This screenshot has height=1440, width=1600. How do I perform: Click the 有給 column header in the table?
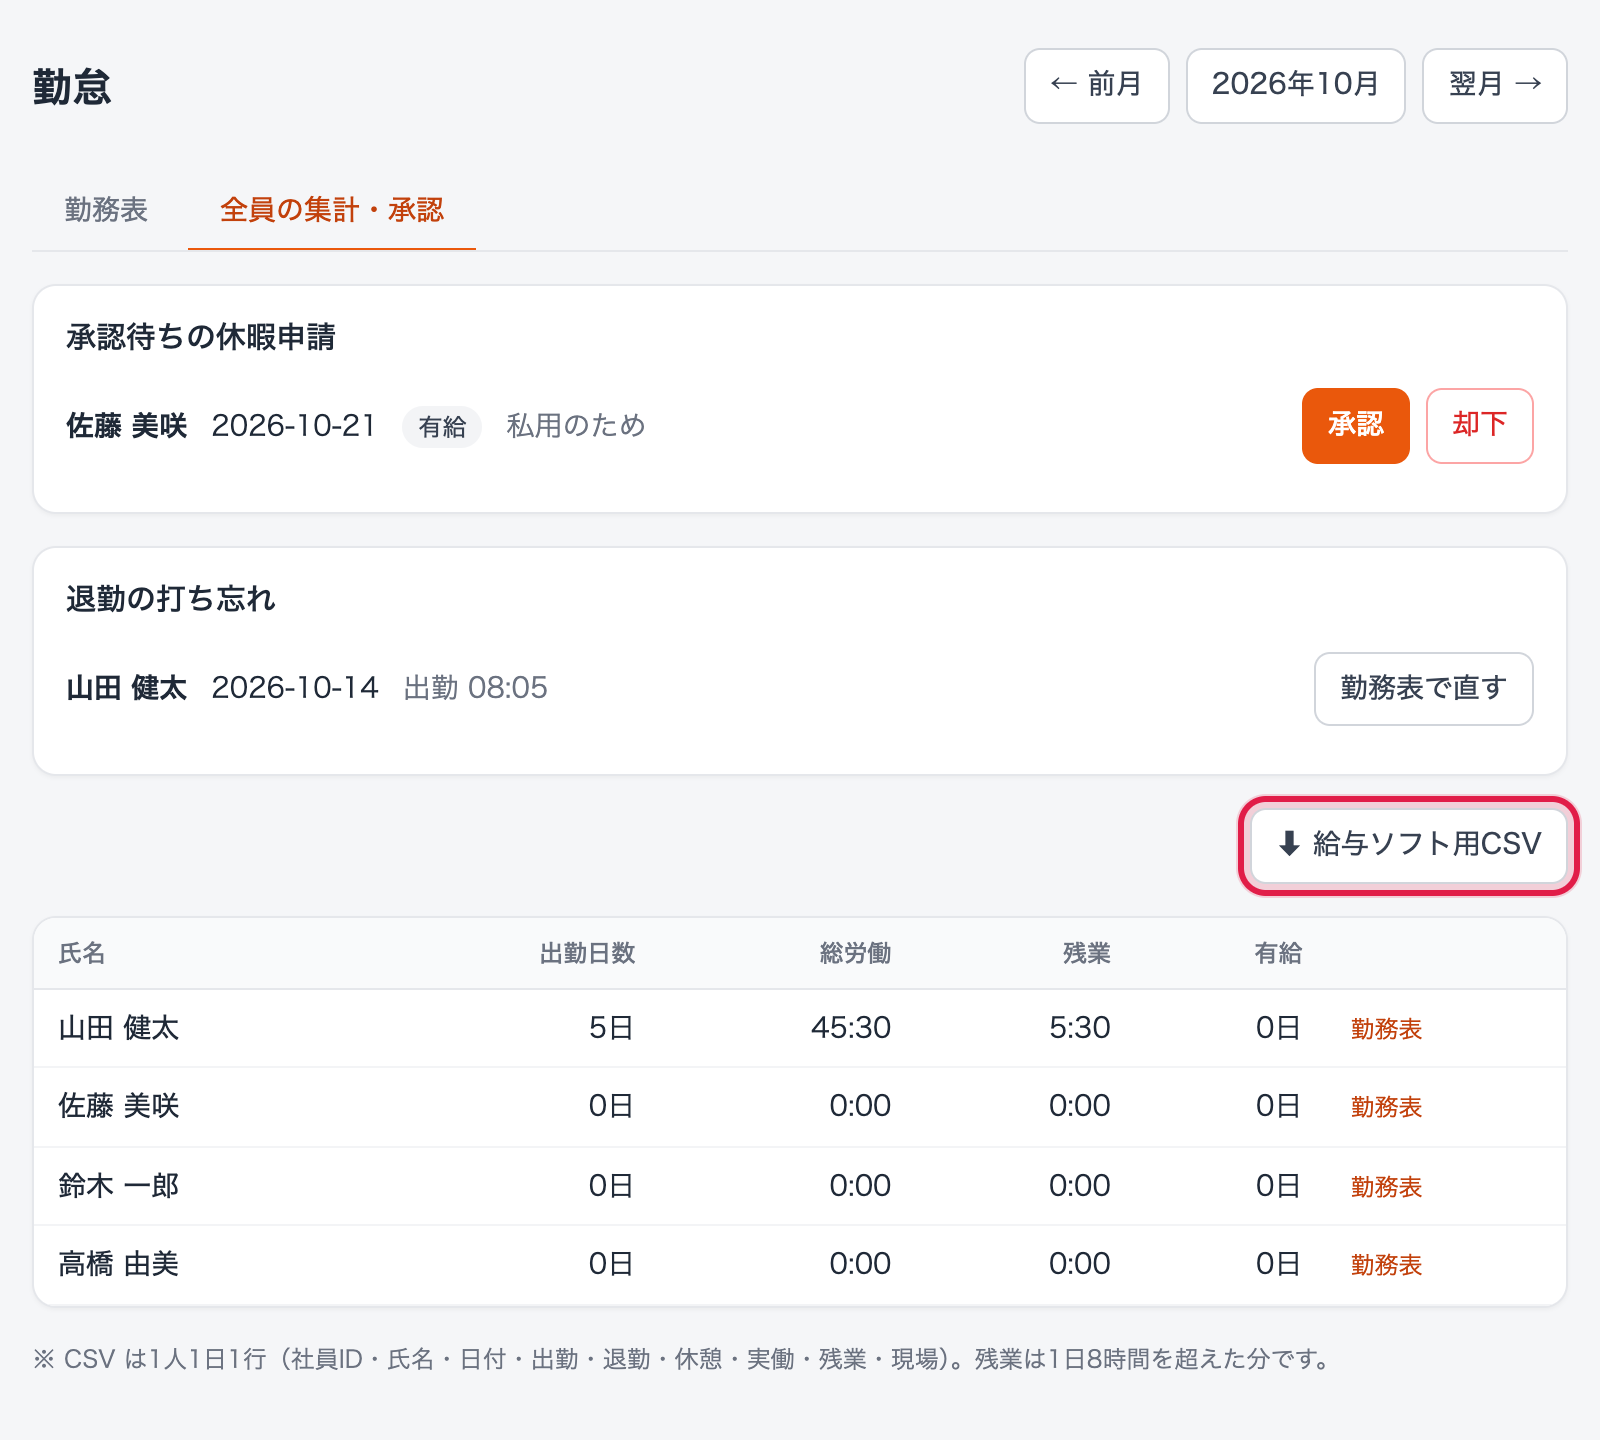pyautogui.click(x=1278, y=954)
